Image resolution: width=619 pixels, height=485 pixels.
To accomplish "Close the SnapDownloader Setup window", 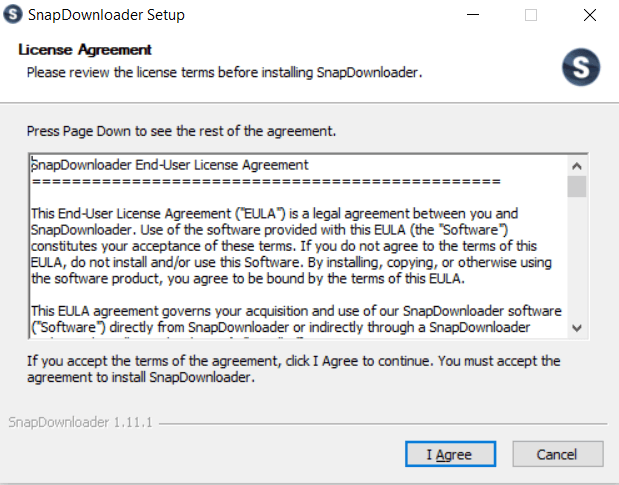I will 589,15.
